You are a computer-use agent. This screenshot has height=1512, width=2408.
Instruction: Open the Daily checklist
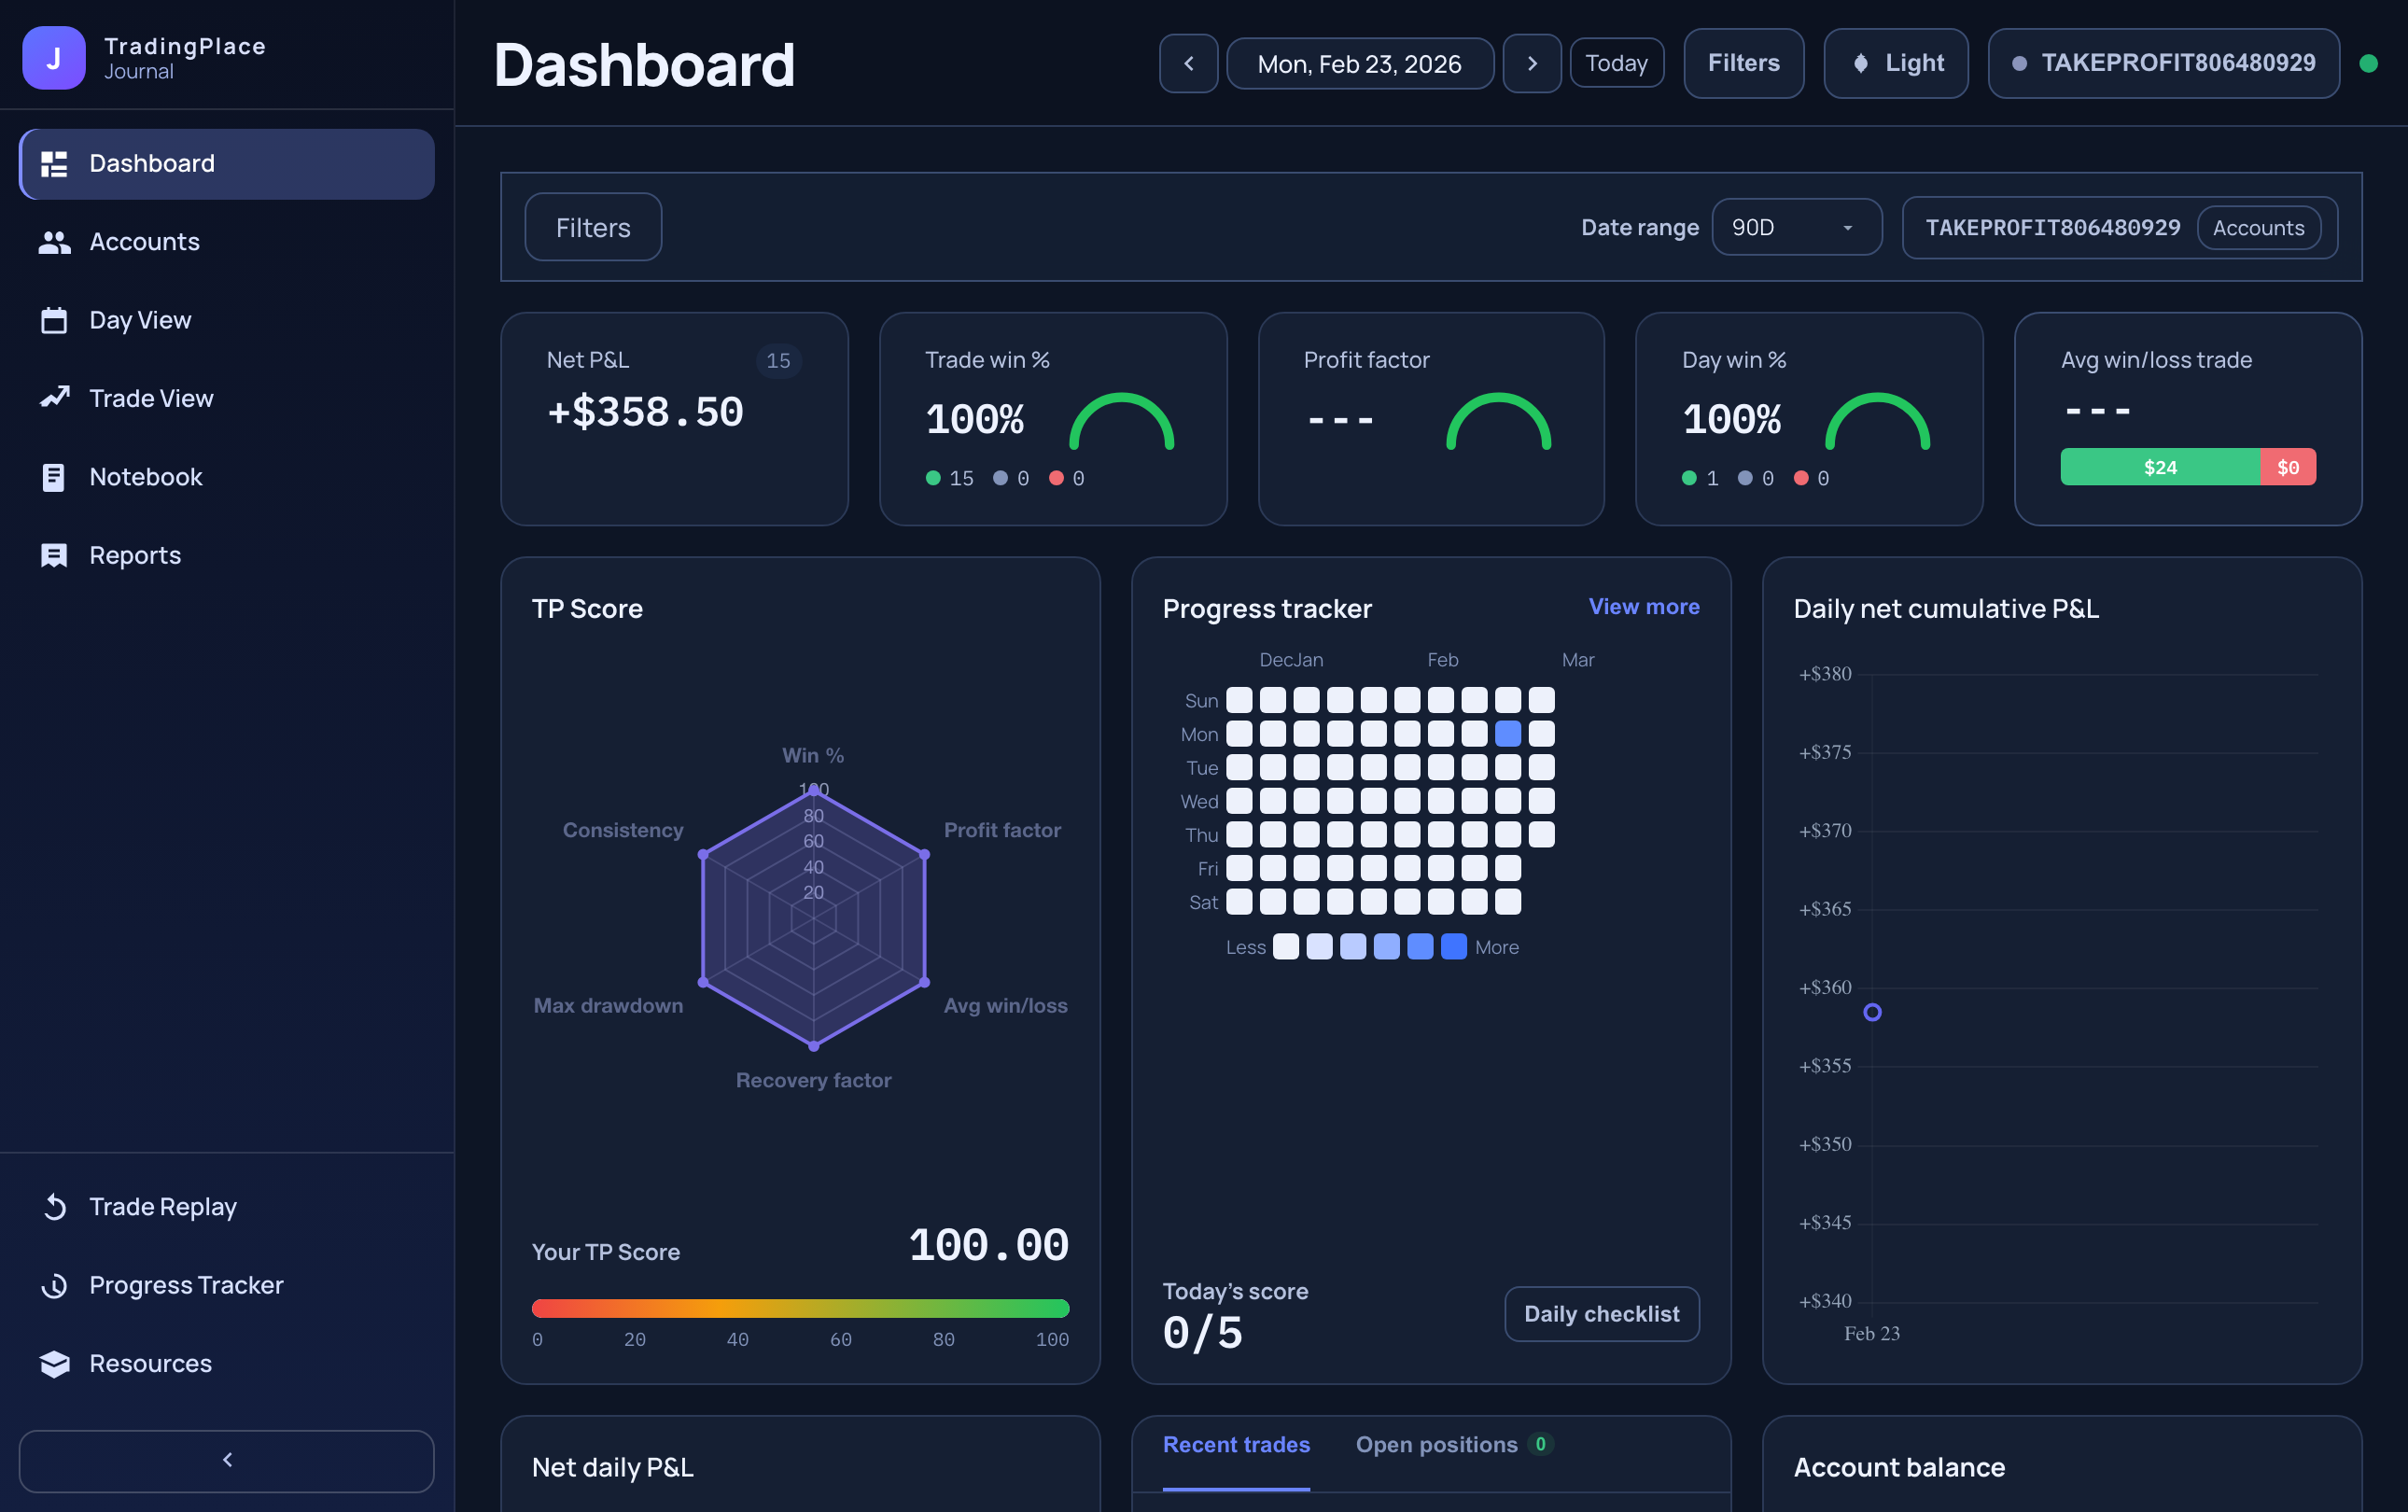tap(1601, 1313)
